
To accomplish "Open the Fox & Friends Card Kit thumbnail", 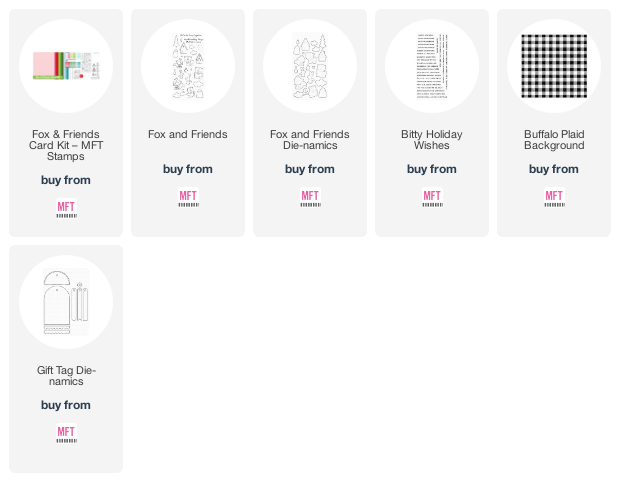I will coord(66,66).
